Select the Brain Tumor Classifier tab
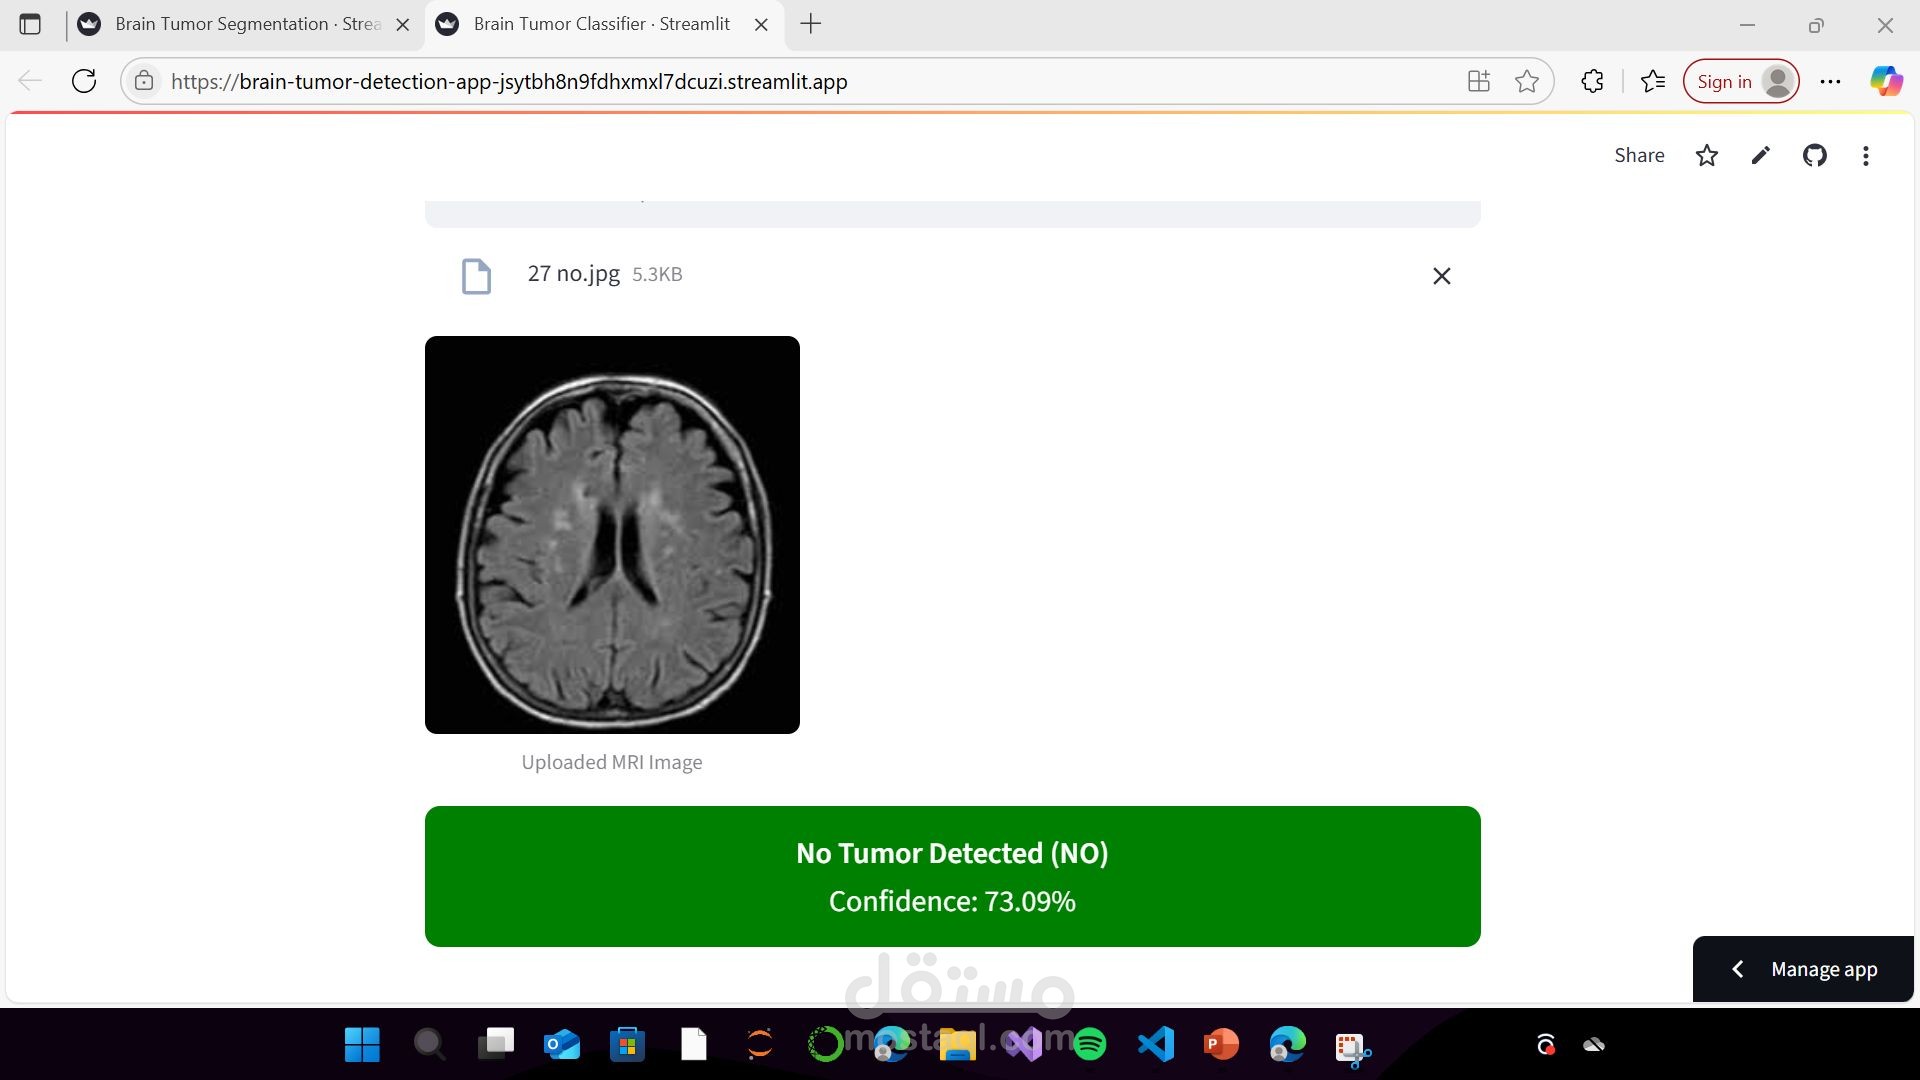The height and width of the screenshot is (1080, 1920). (602, 24)
